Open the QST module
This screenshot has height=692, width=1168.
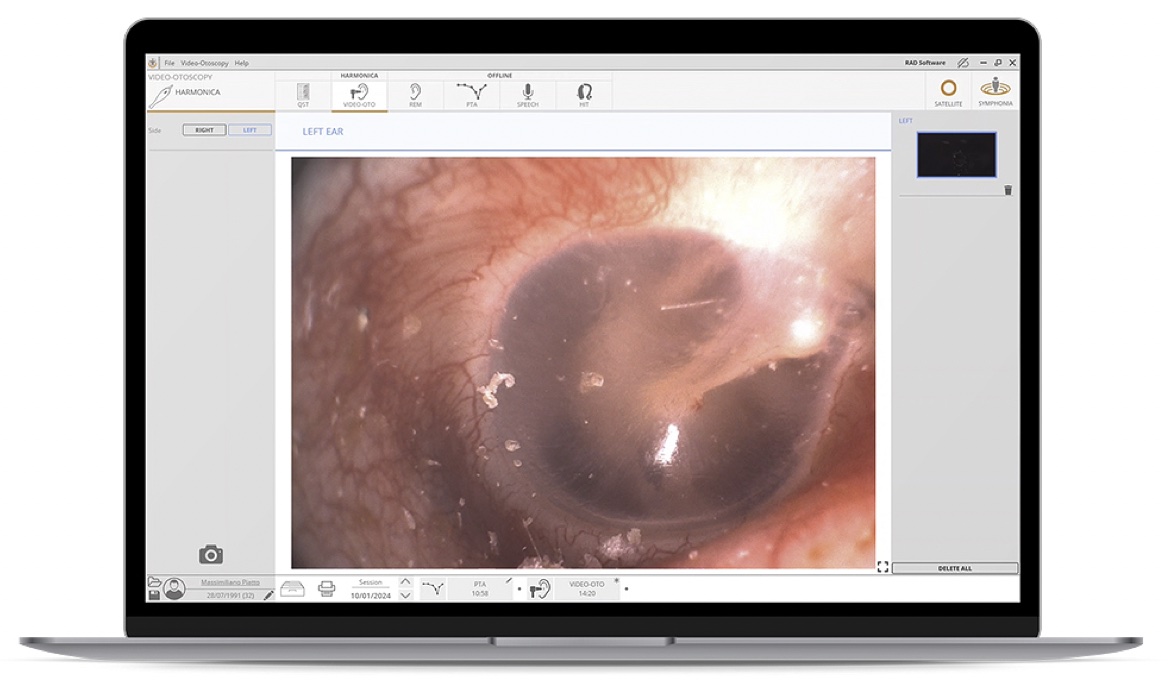(303, 94)
